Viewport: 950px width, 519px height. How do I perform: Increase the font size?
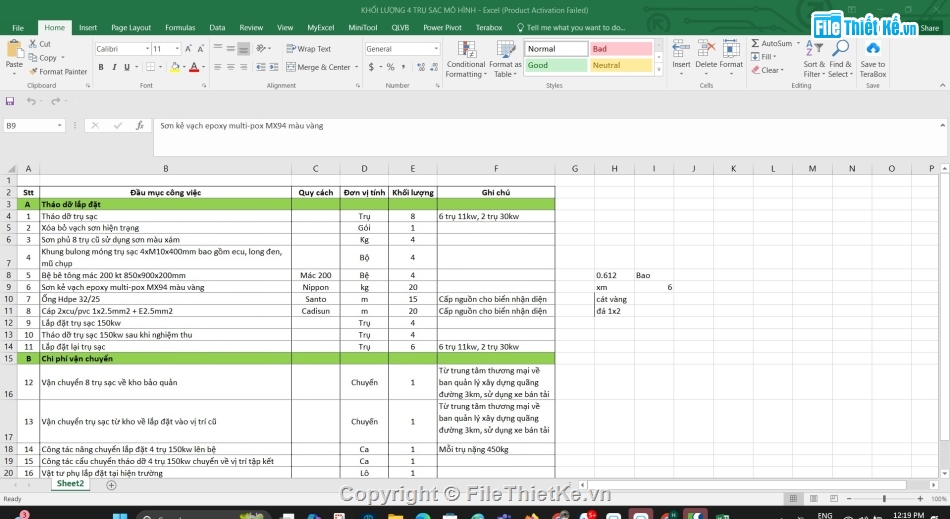tap(188, 48)
